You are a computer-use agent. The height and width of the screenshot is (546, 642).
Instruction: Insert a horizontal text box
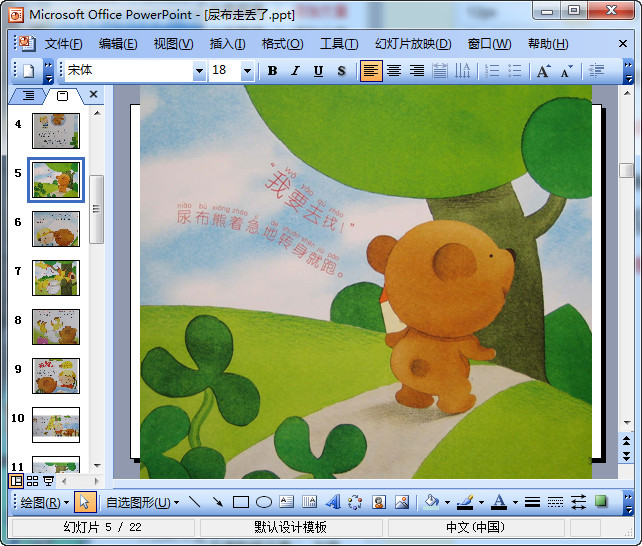click(x=287, y=502)
